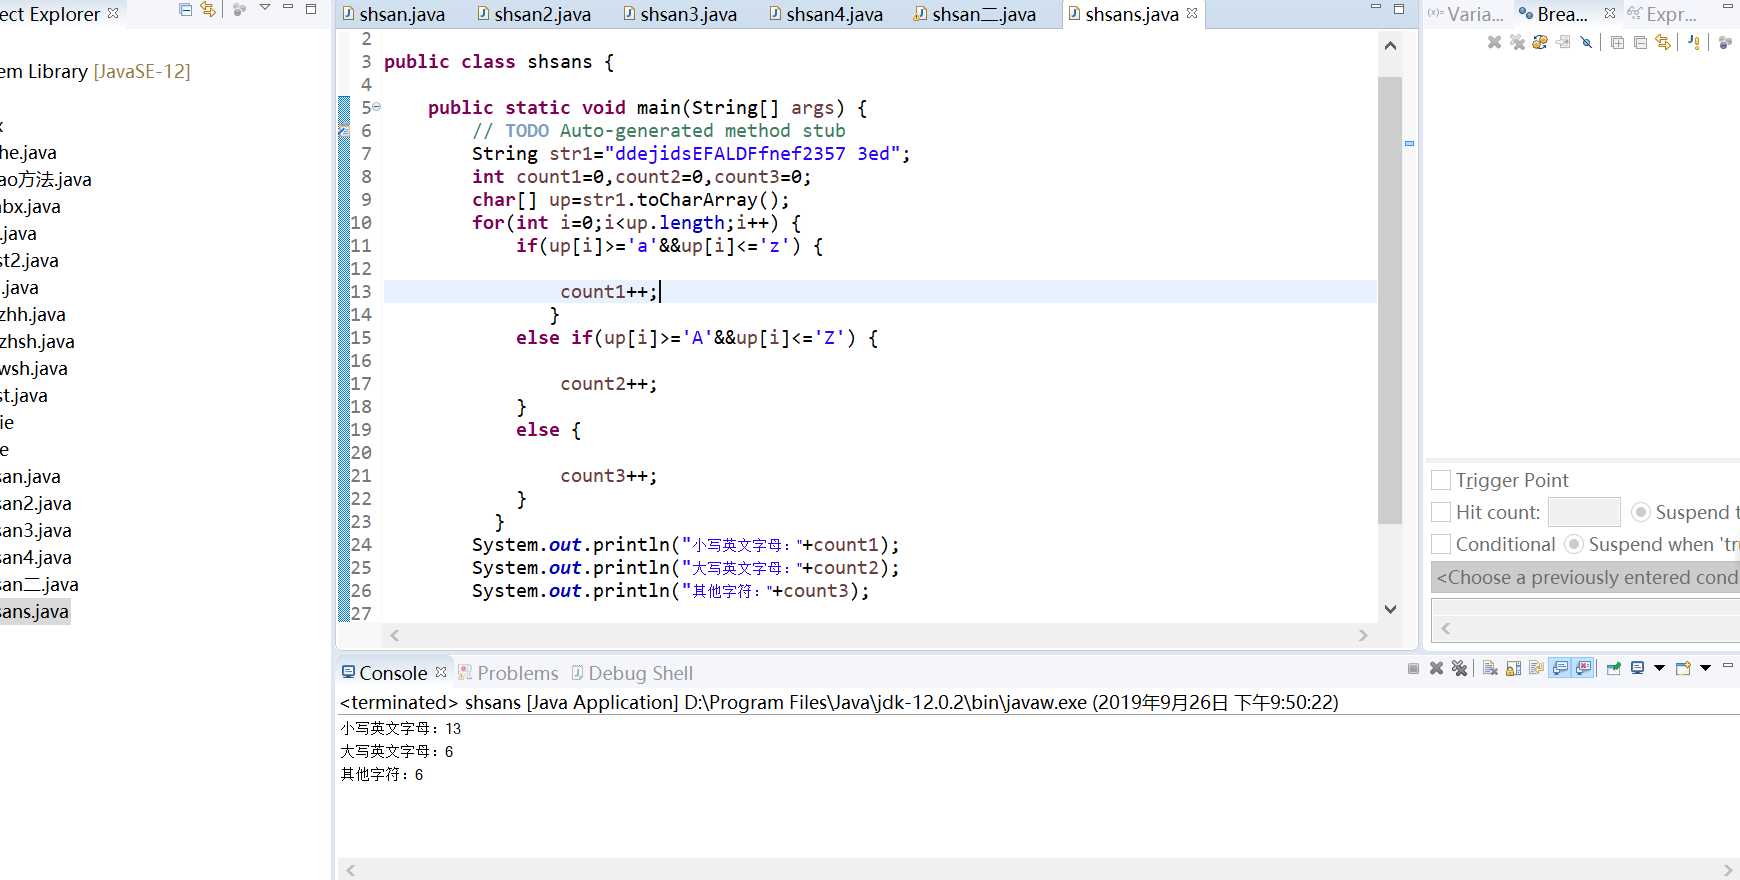Select Suspend when 'true' radio button

1573,544
